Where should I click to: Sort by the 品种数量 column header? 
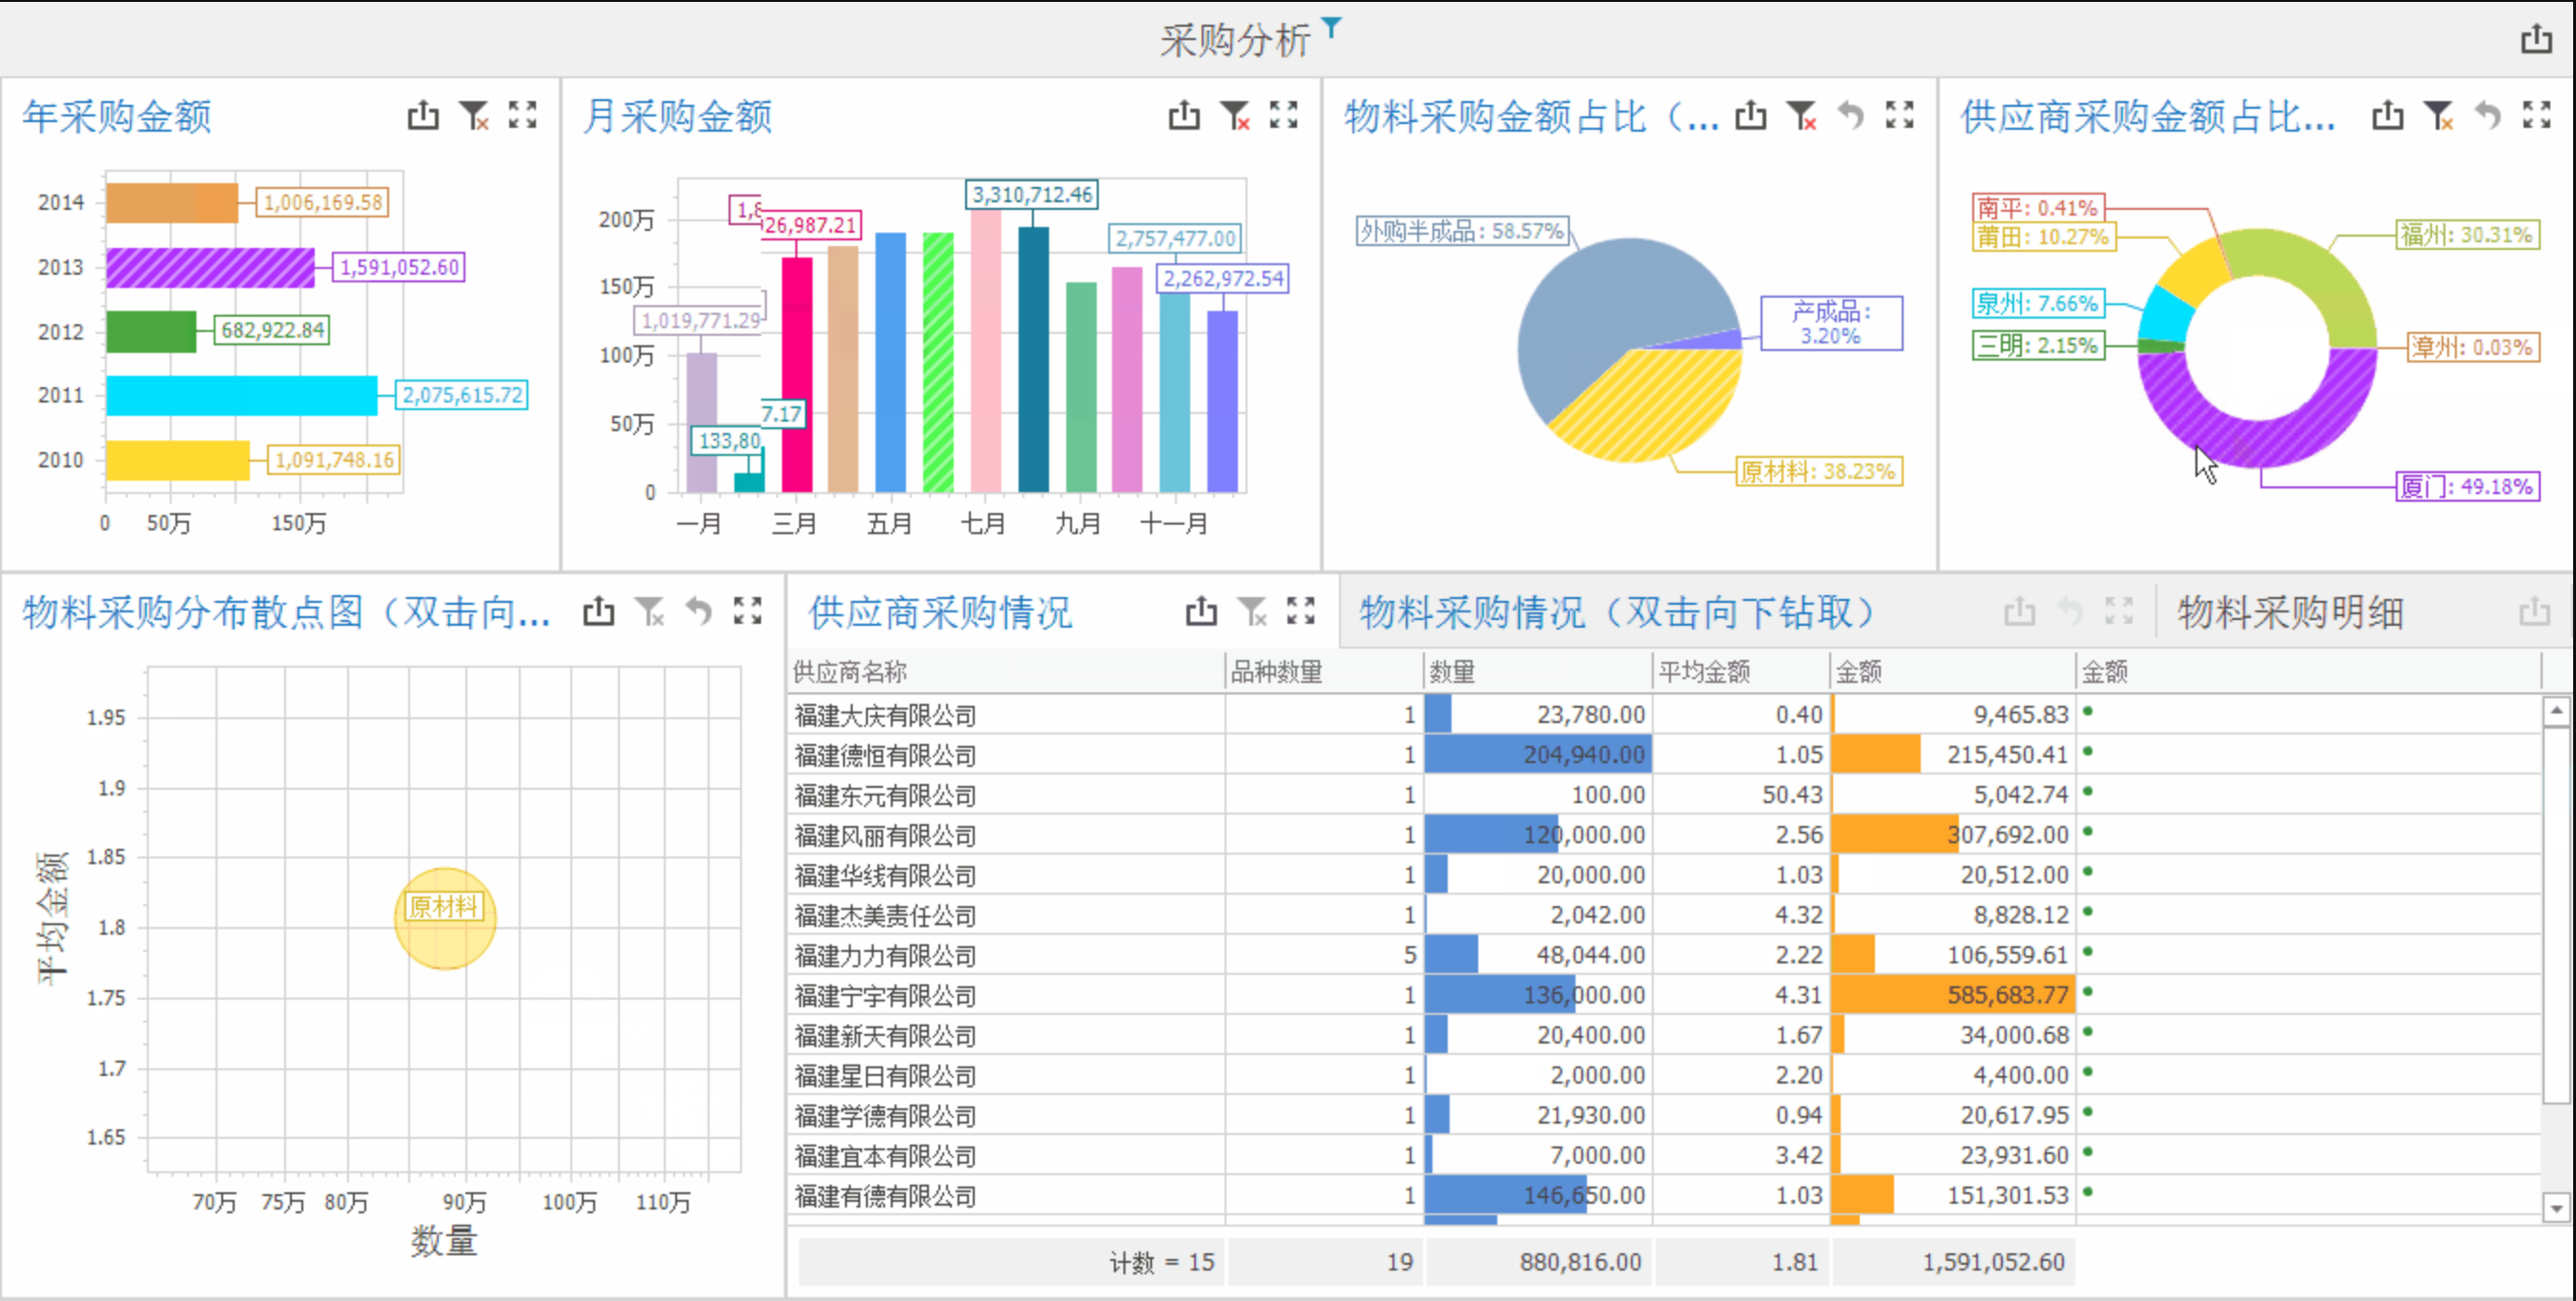pos(1324,672)
